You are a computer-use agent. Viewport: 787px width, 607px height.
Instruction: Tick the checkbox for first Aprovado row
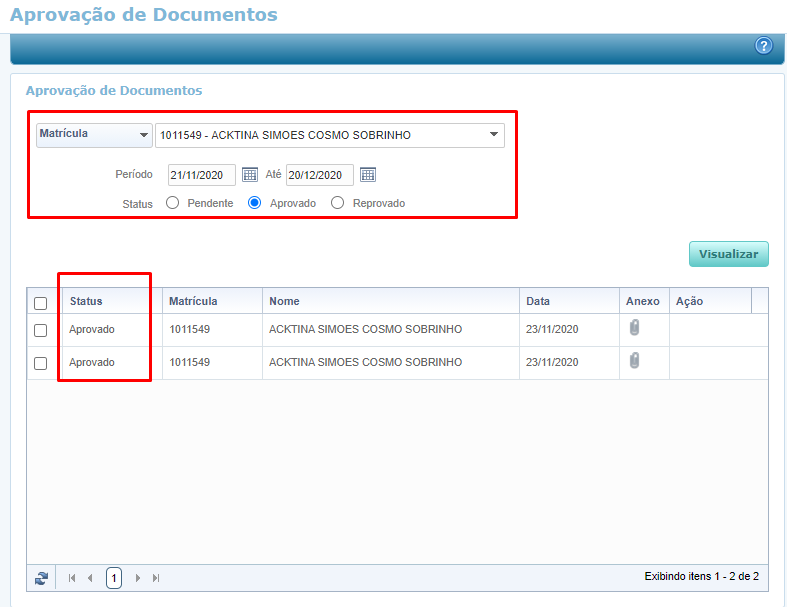41,330
